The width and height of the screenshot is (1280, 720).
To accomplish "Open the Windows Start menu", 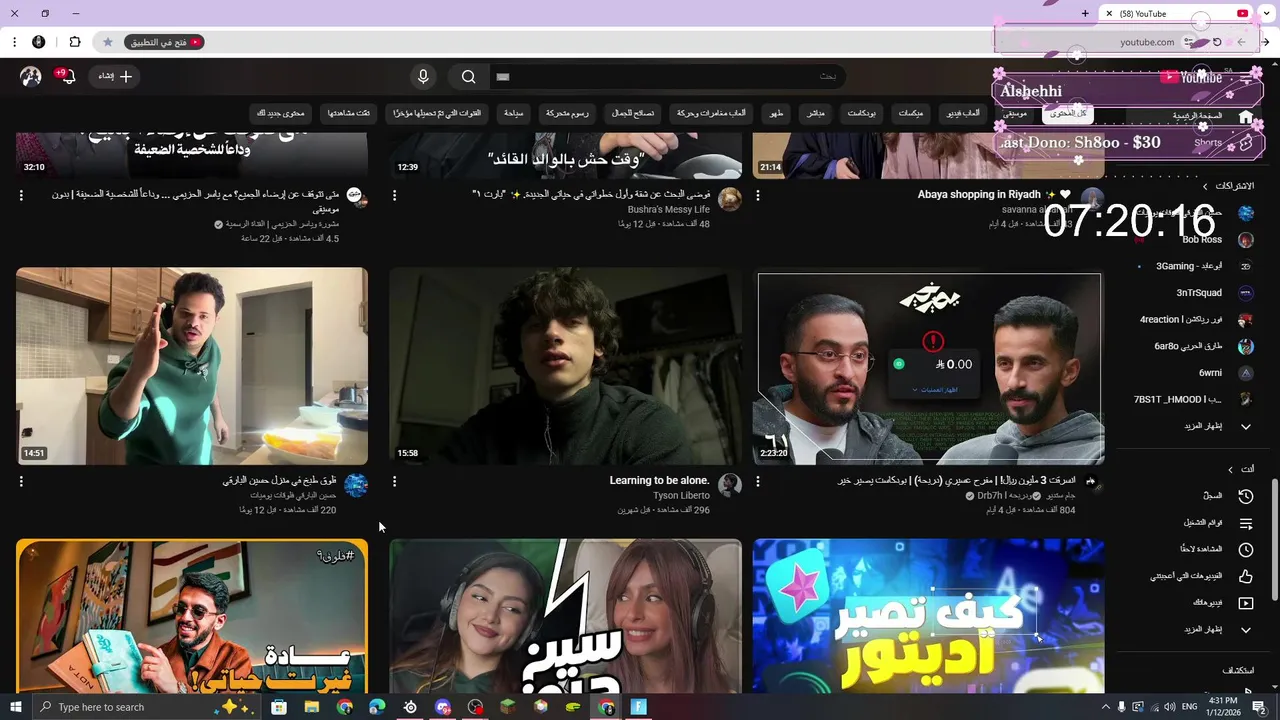I will pyautogui.click(x=15, y=707).
